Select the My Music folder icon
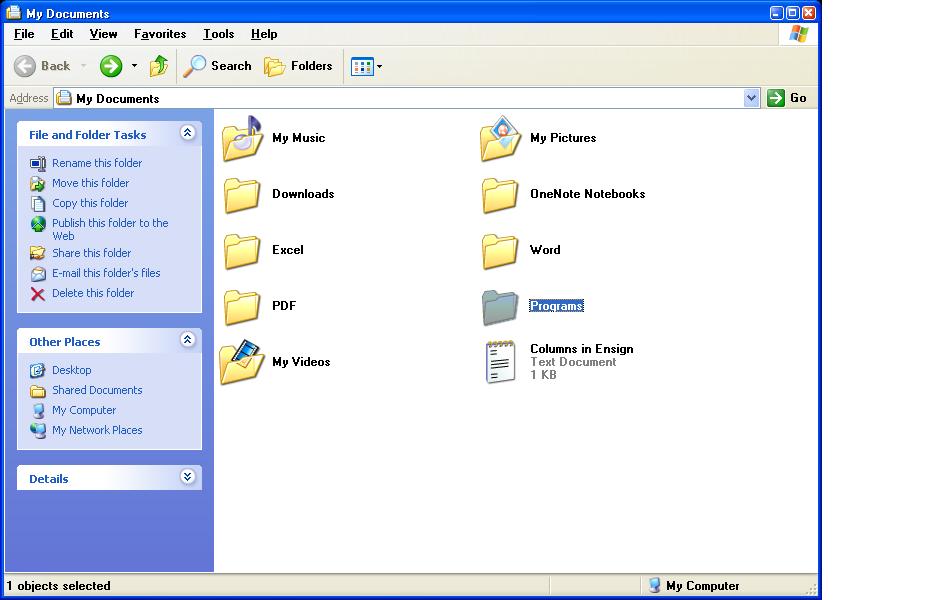 [x=243, y=139]
